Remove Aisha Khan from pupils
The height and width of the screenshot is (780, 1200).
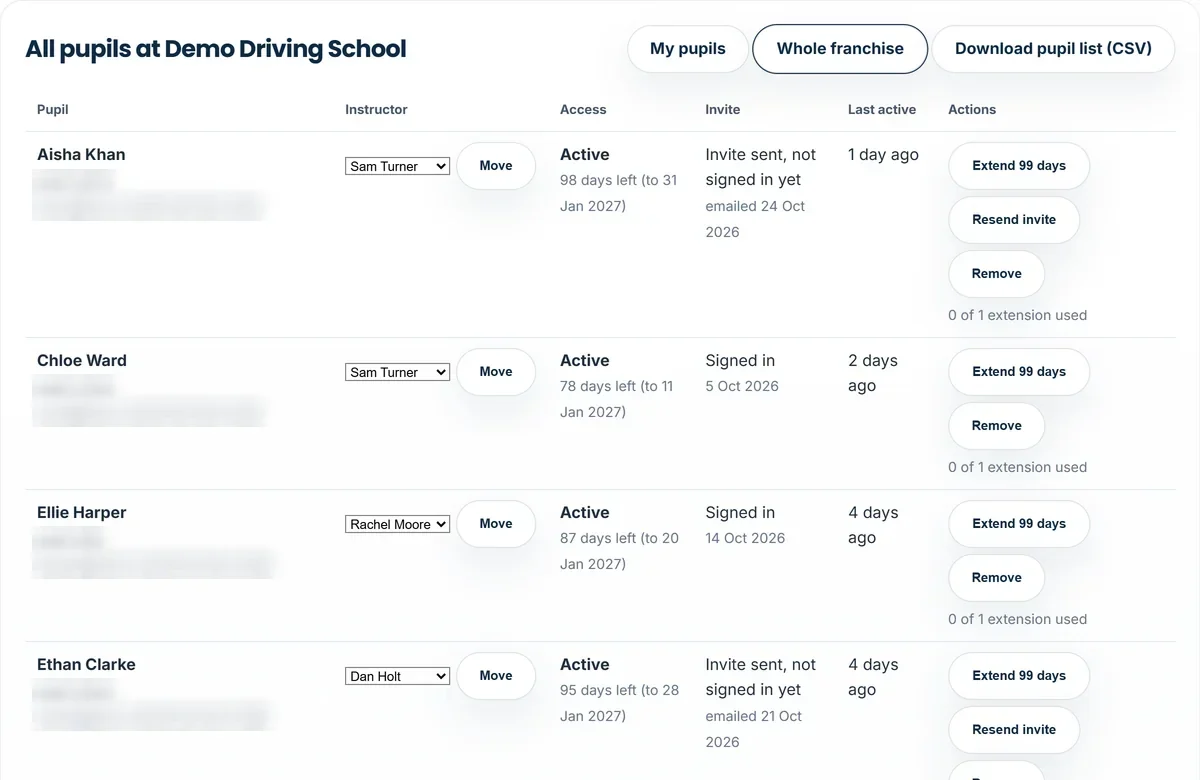coord(997,274)
